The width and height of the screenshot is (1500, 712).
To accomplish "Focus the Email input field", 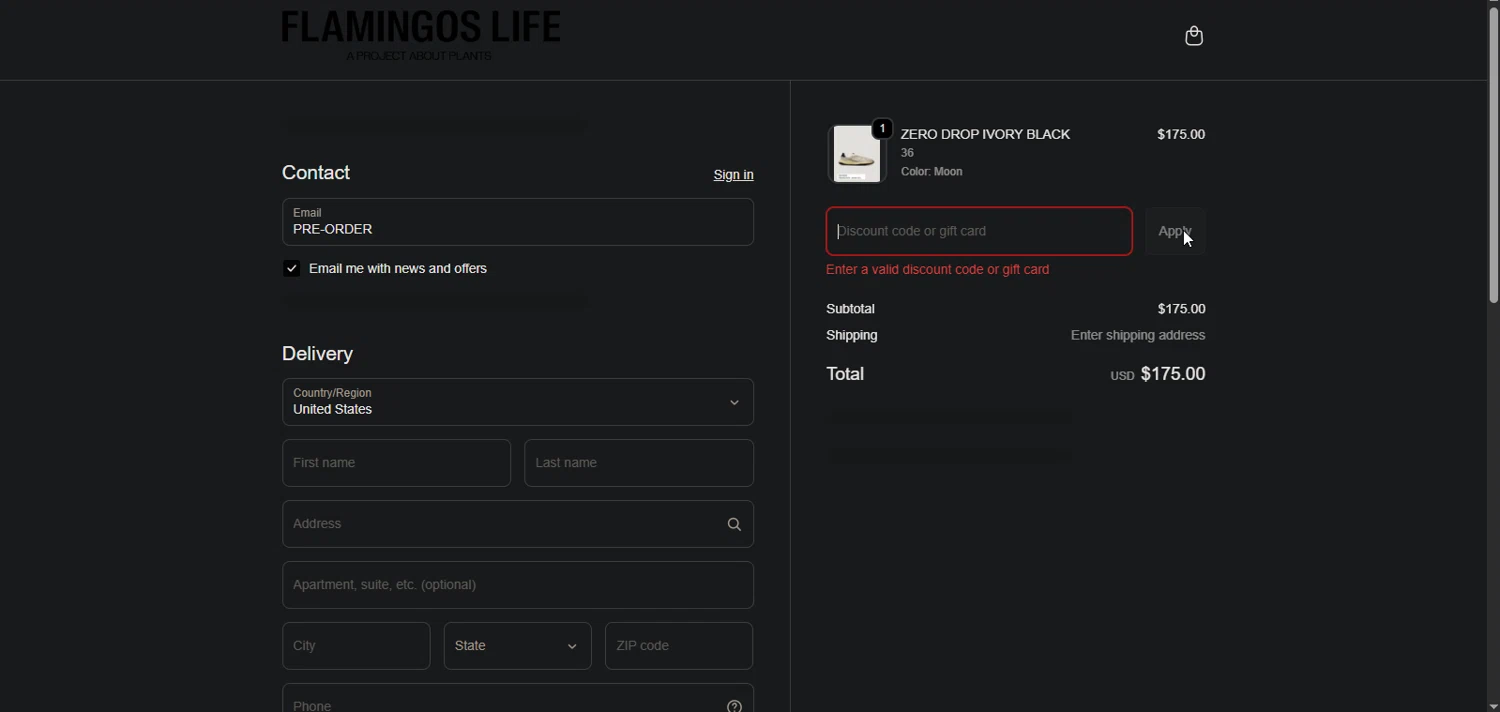I will (518, 222).
